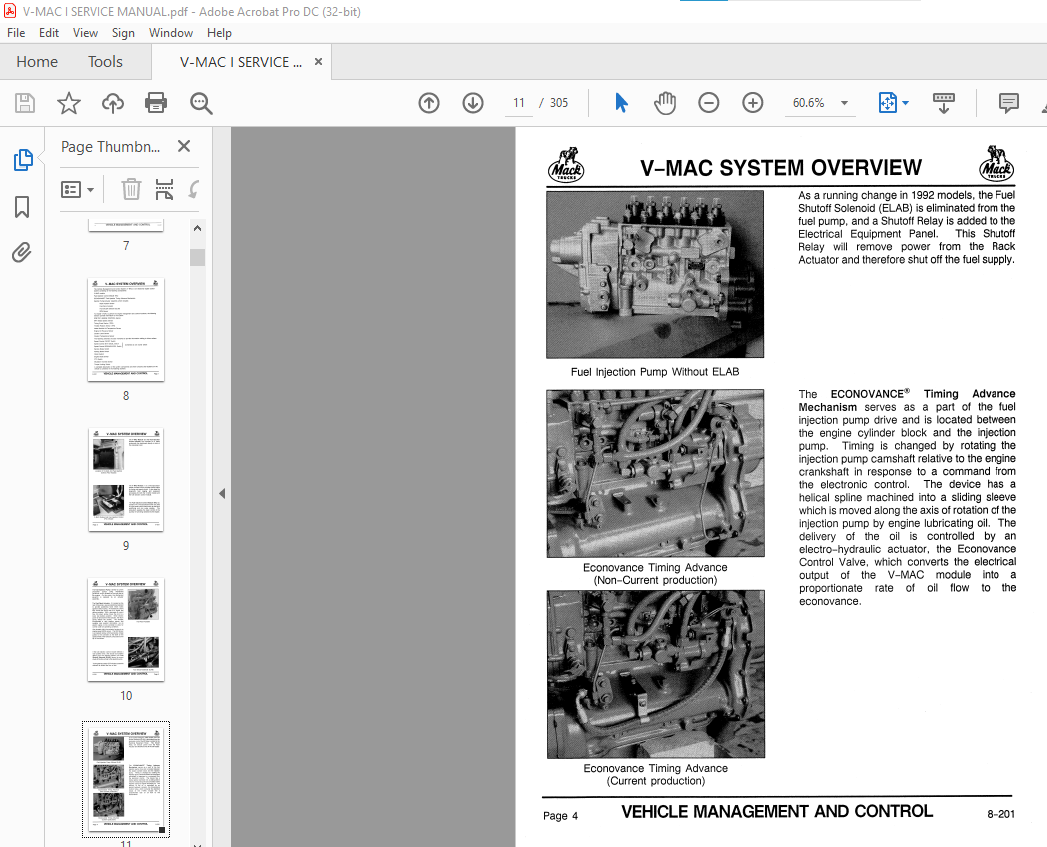
Task: Click the Page 4 footer text
Action: 560,816
